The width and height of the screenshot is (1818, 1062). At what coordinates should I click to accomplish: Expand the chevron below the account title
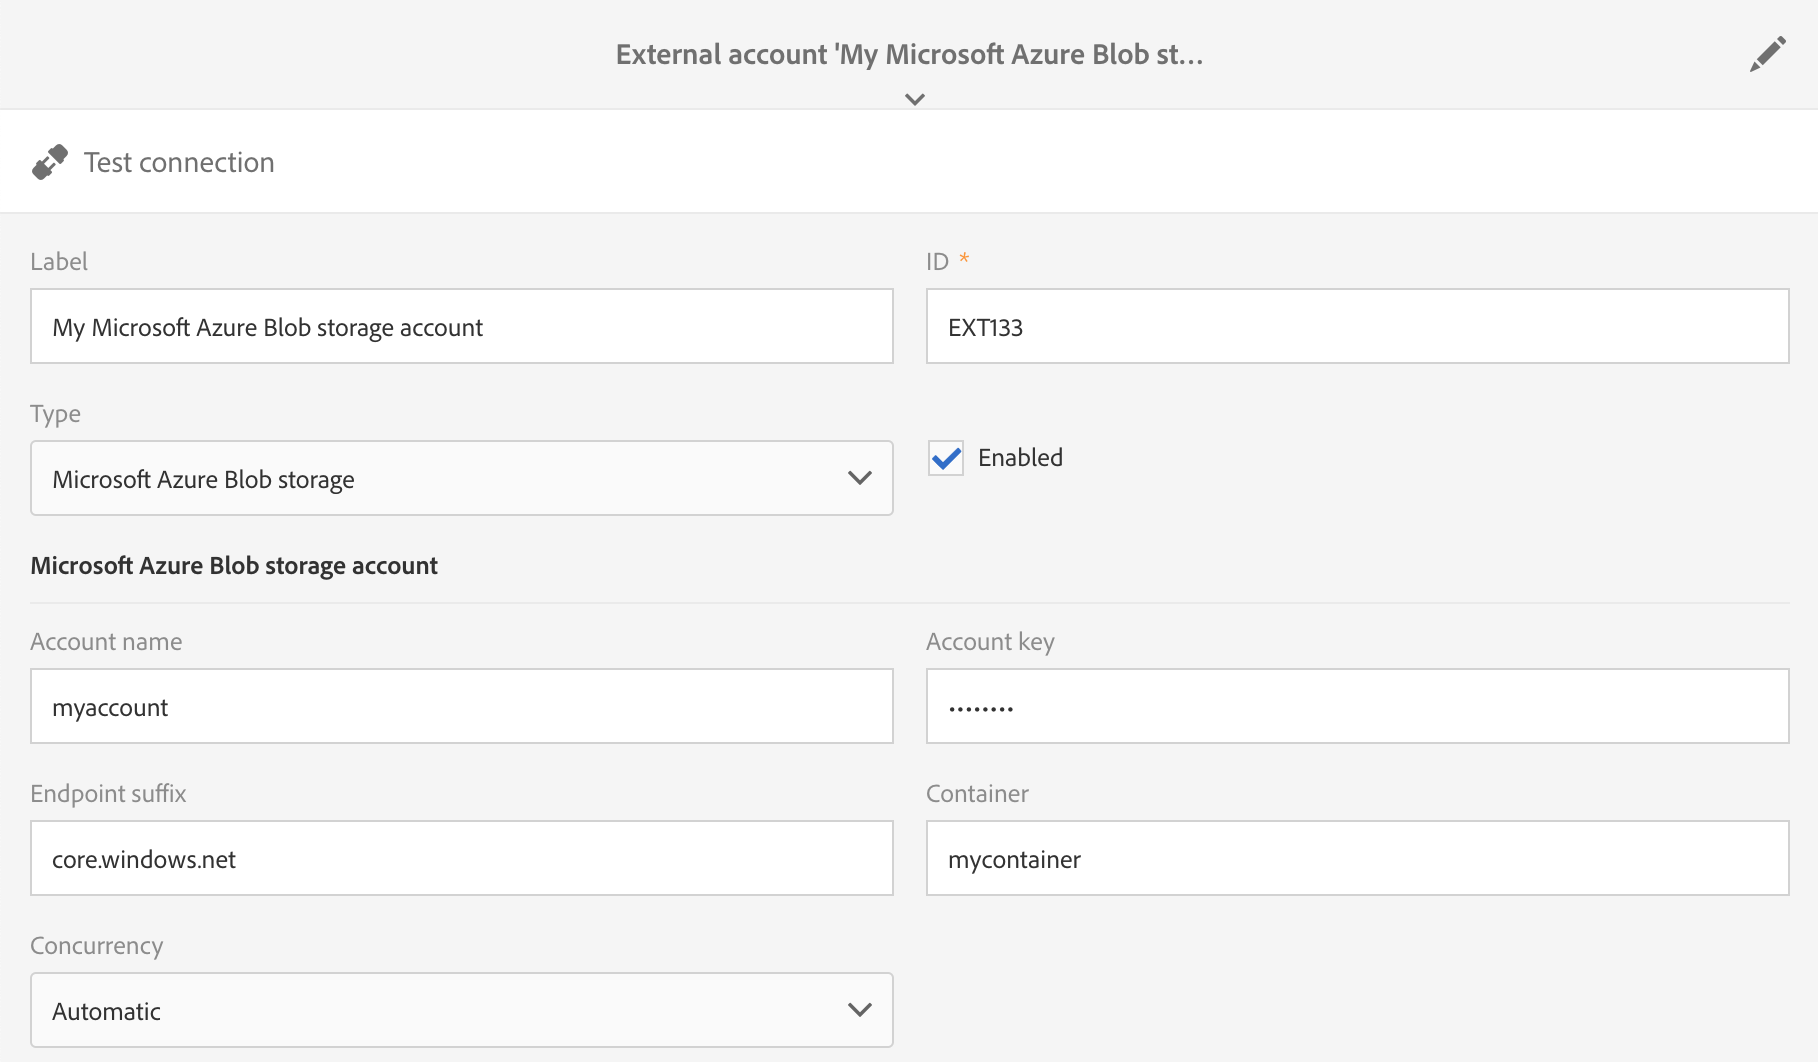point(914,99)
